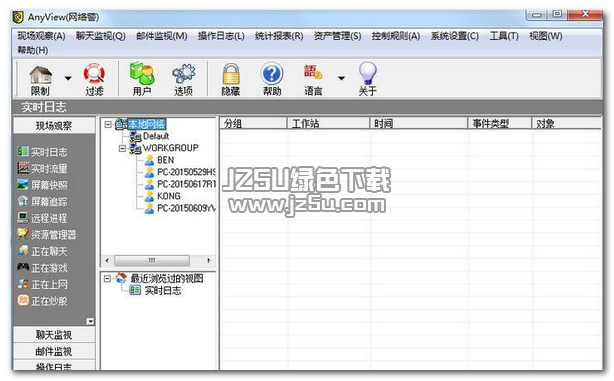
Task: Select workstation KONG in the tree
Action: 169,196
